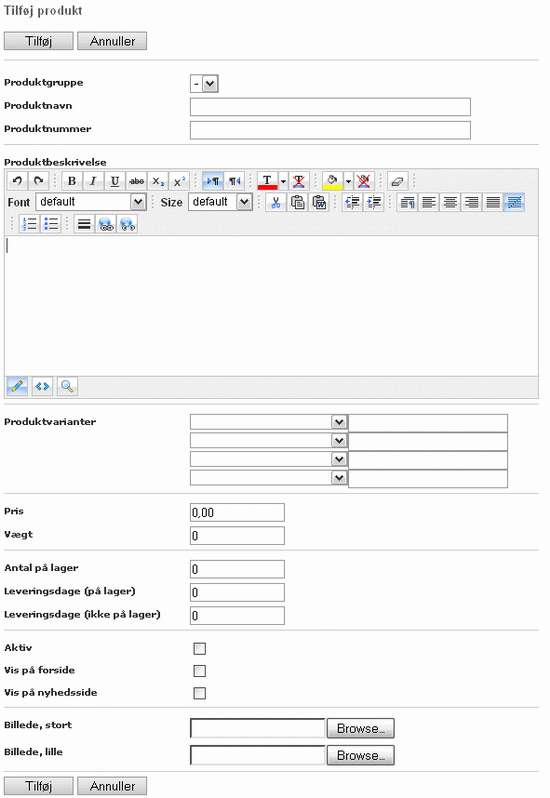The height and width of the screenshot is (798, 550).
Task: Click Annuller button above Produktgruppe
Action: click(x=112, y=41)
